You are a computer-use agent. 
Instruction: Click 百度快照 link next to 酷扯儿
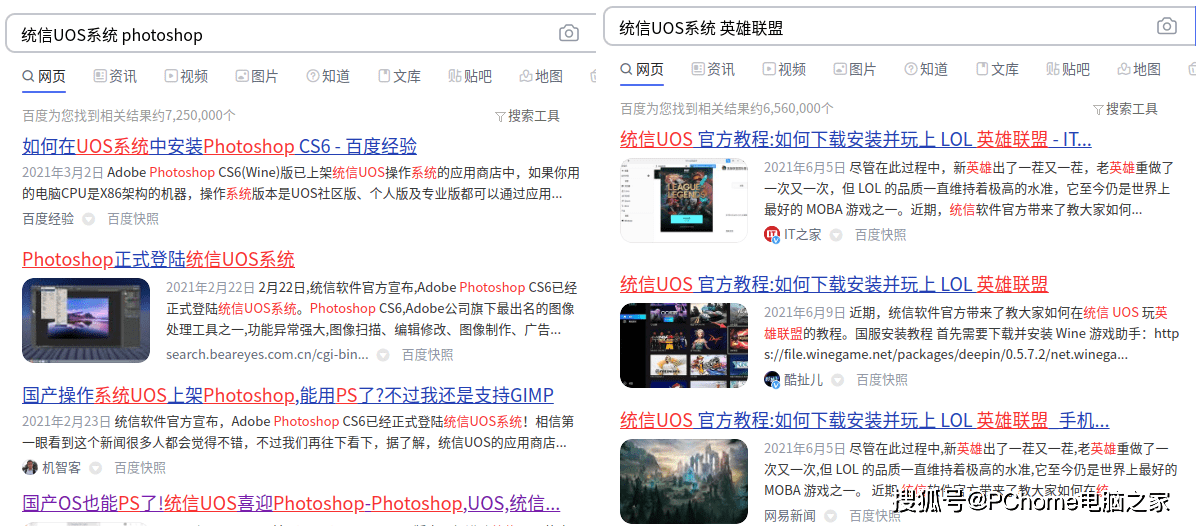[883, 380]
